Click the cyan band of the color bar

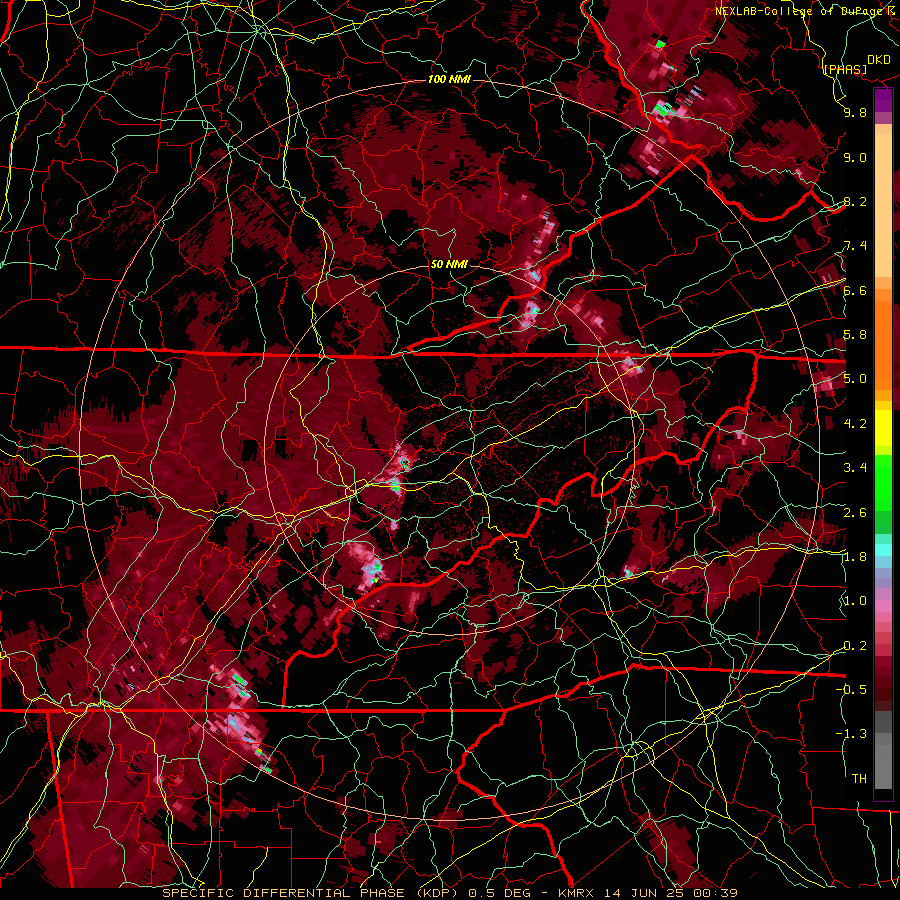pyautogui.click(x=883, y=550)
